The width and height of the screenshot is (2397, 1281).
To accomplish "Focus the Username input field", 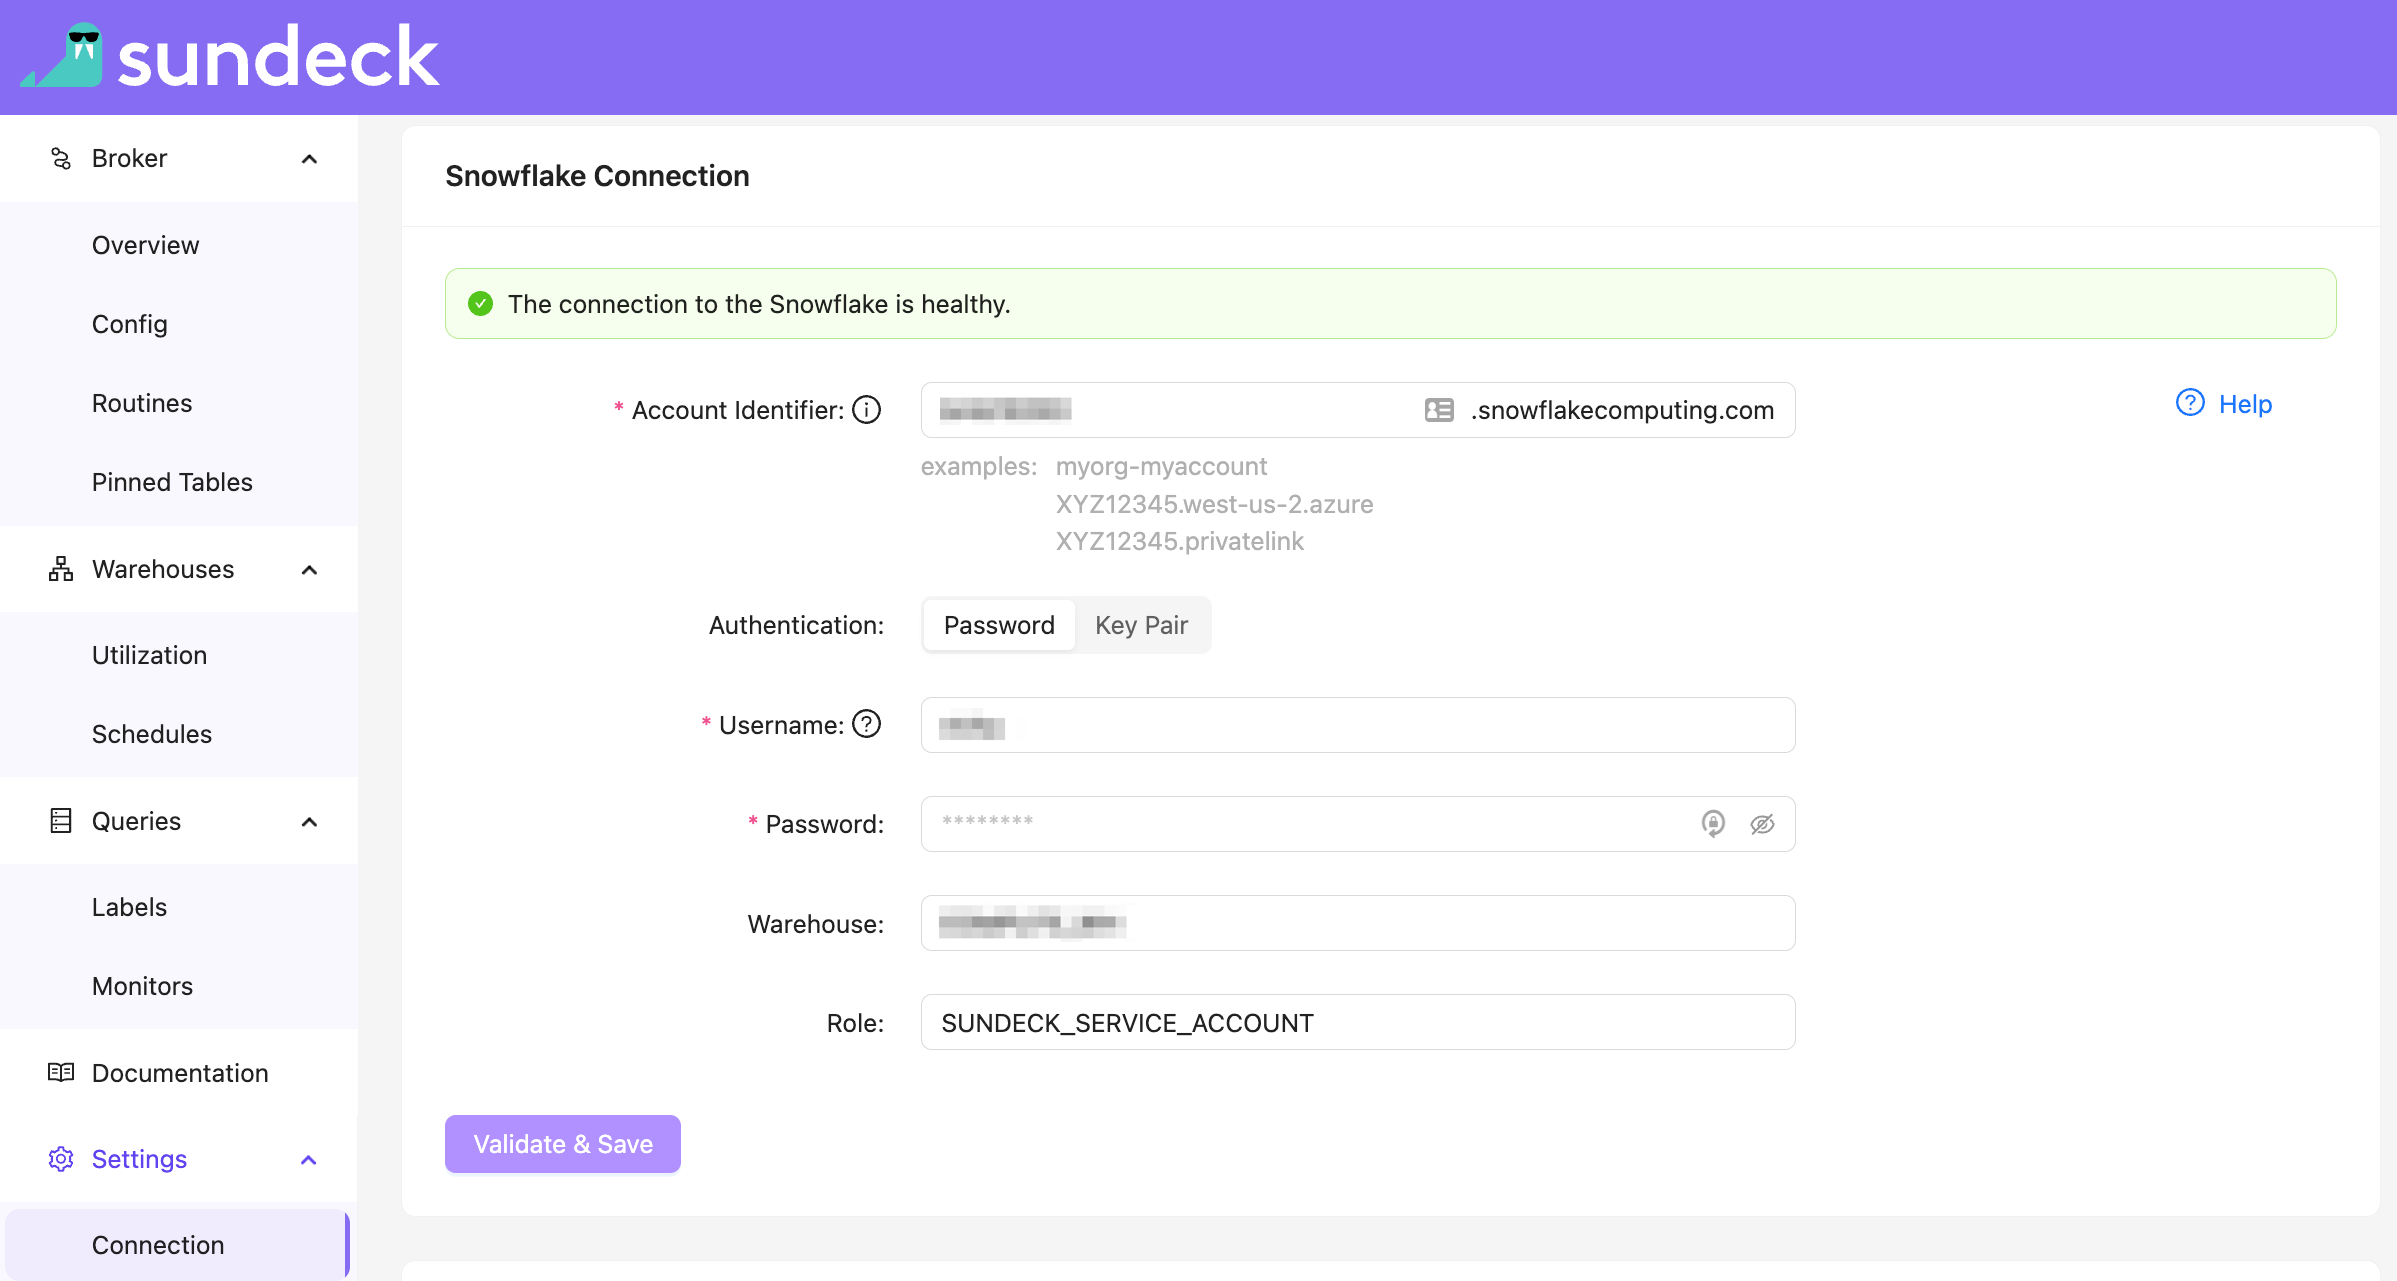I will pyautogui.click(x=1358, y=725).
